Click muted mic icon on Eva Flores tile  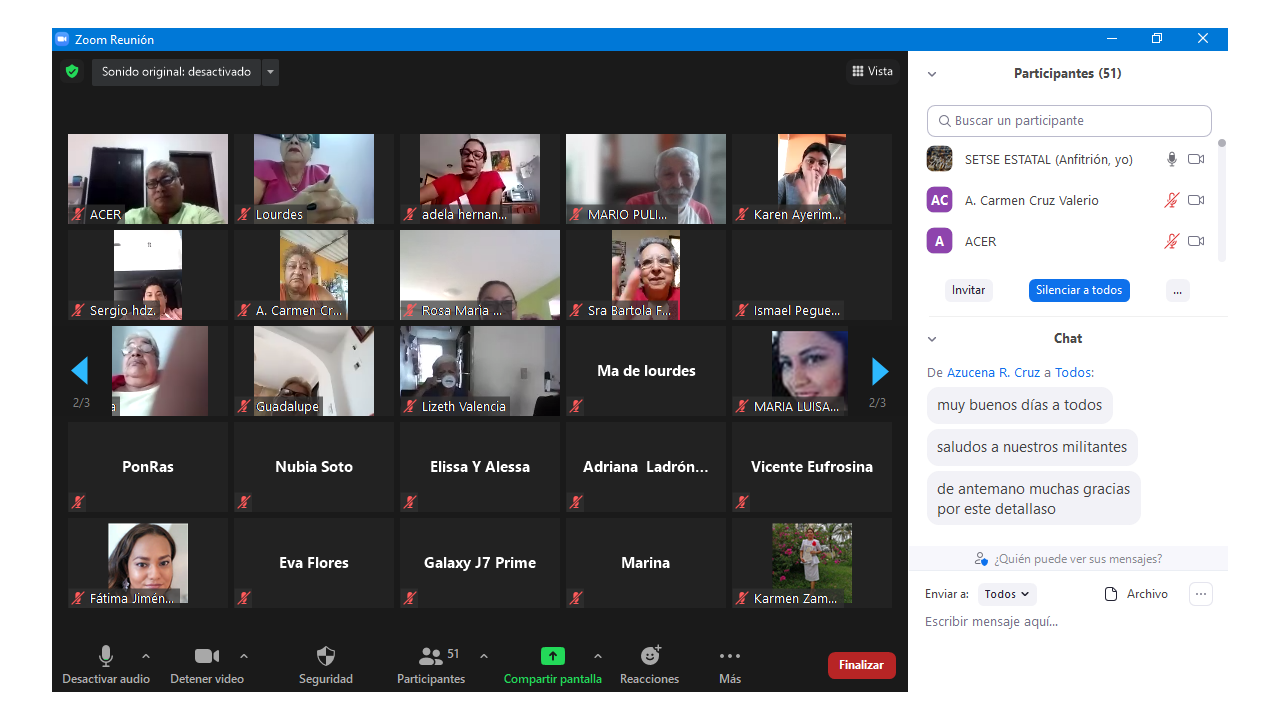point(243,598)
